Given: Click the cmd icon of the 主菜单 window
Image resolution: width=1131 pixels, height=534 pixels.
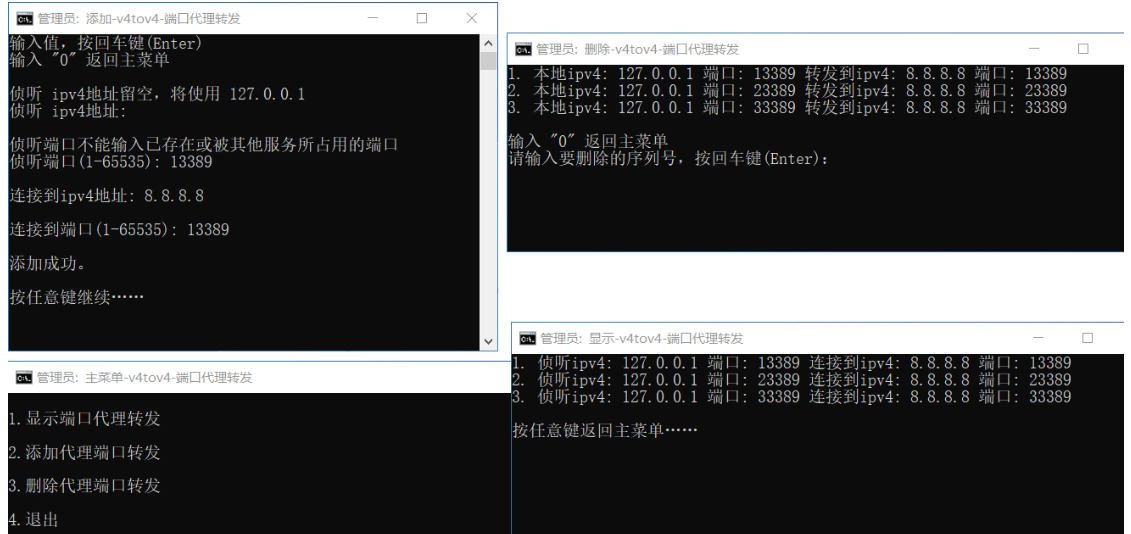Looking at the screenshot, I should coord(24,377).
